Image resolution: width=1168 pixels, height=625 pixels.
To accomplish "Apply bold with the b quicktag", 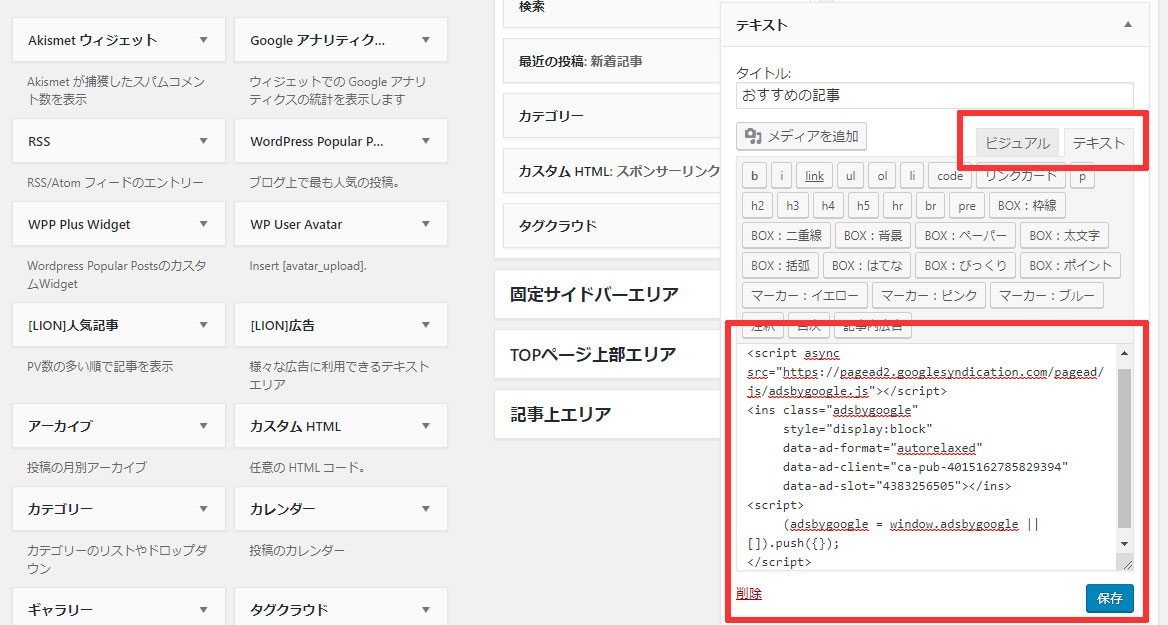I will pos(755,176).
